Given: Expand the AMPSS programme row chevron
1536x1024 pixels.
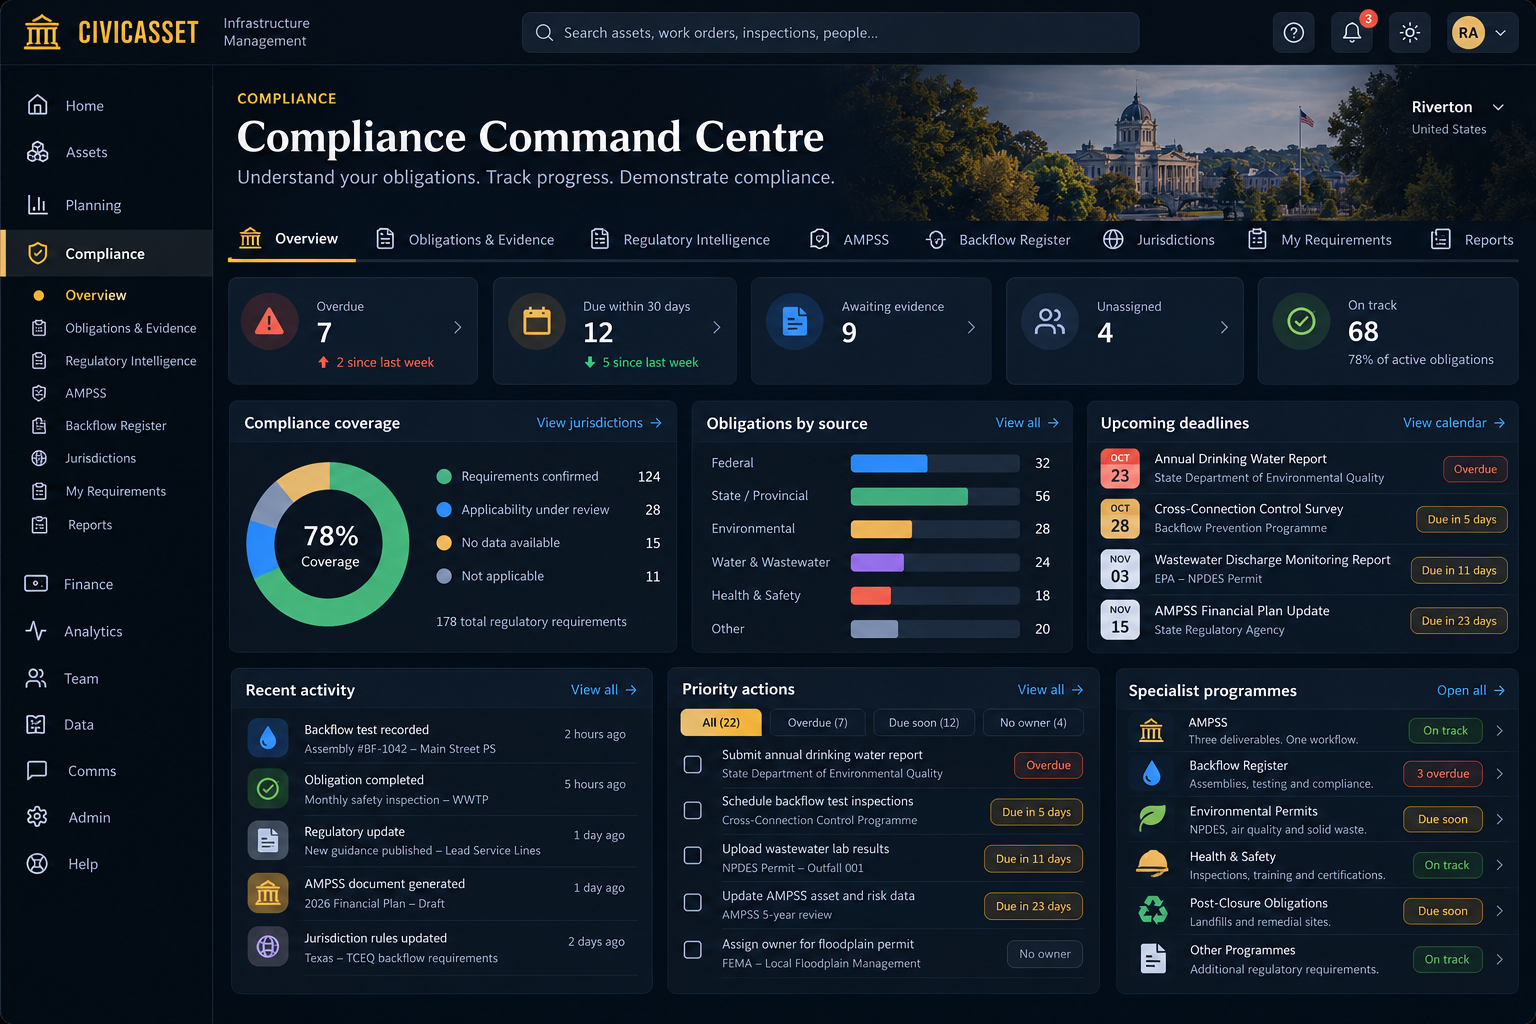Looking at the screenshot, I should point(1500,731).
